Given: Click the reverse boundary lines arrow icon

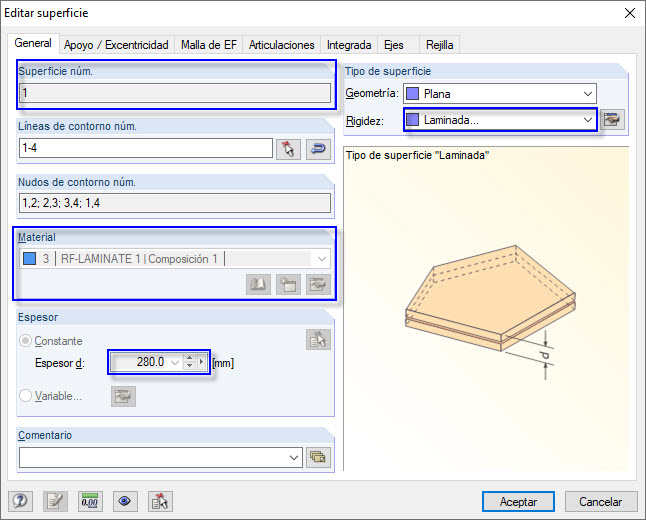Looking at the screenshot, I should tap(318, 149).
